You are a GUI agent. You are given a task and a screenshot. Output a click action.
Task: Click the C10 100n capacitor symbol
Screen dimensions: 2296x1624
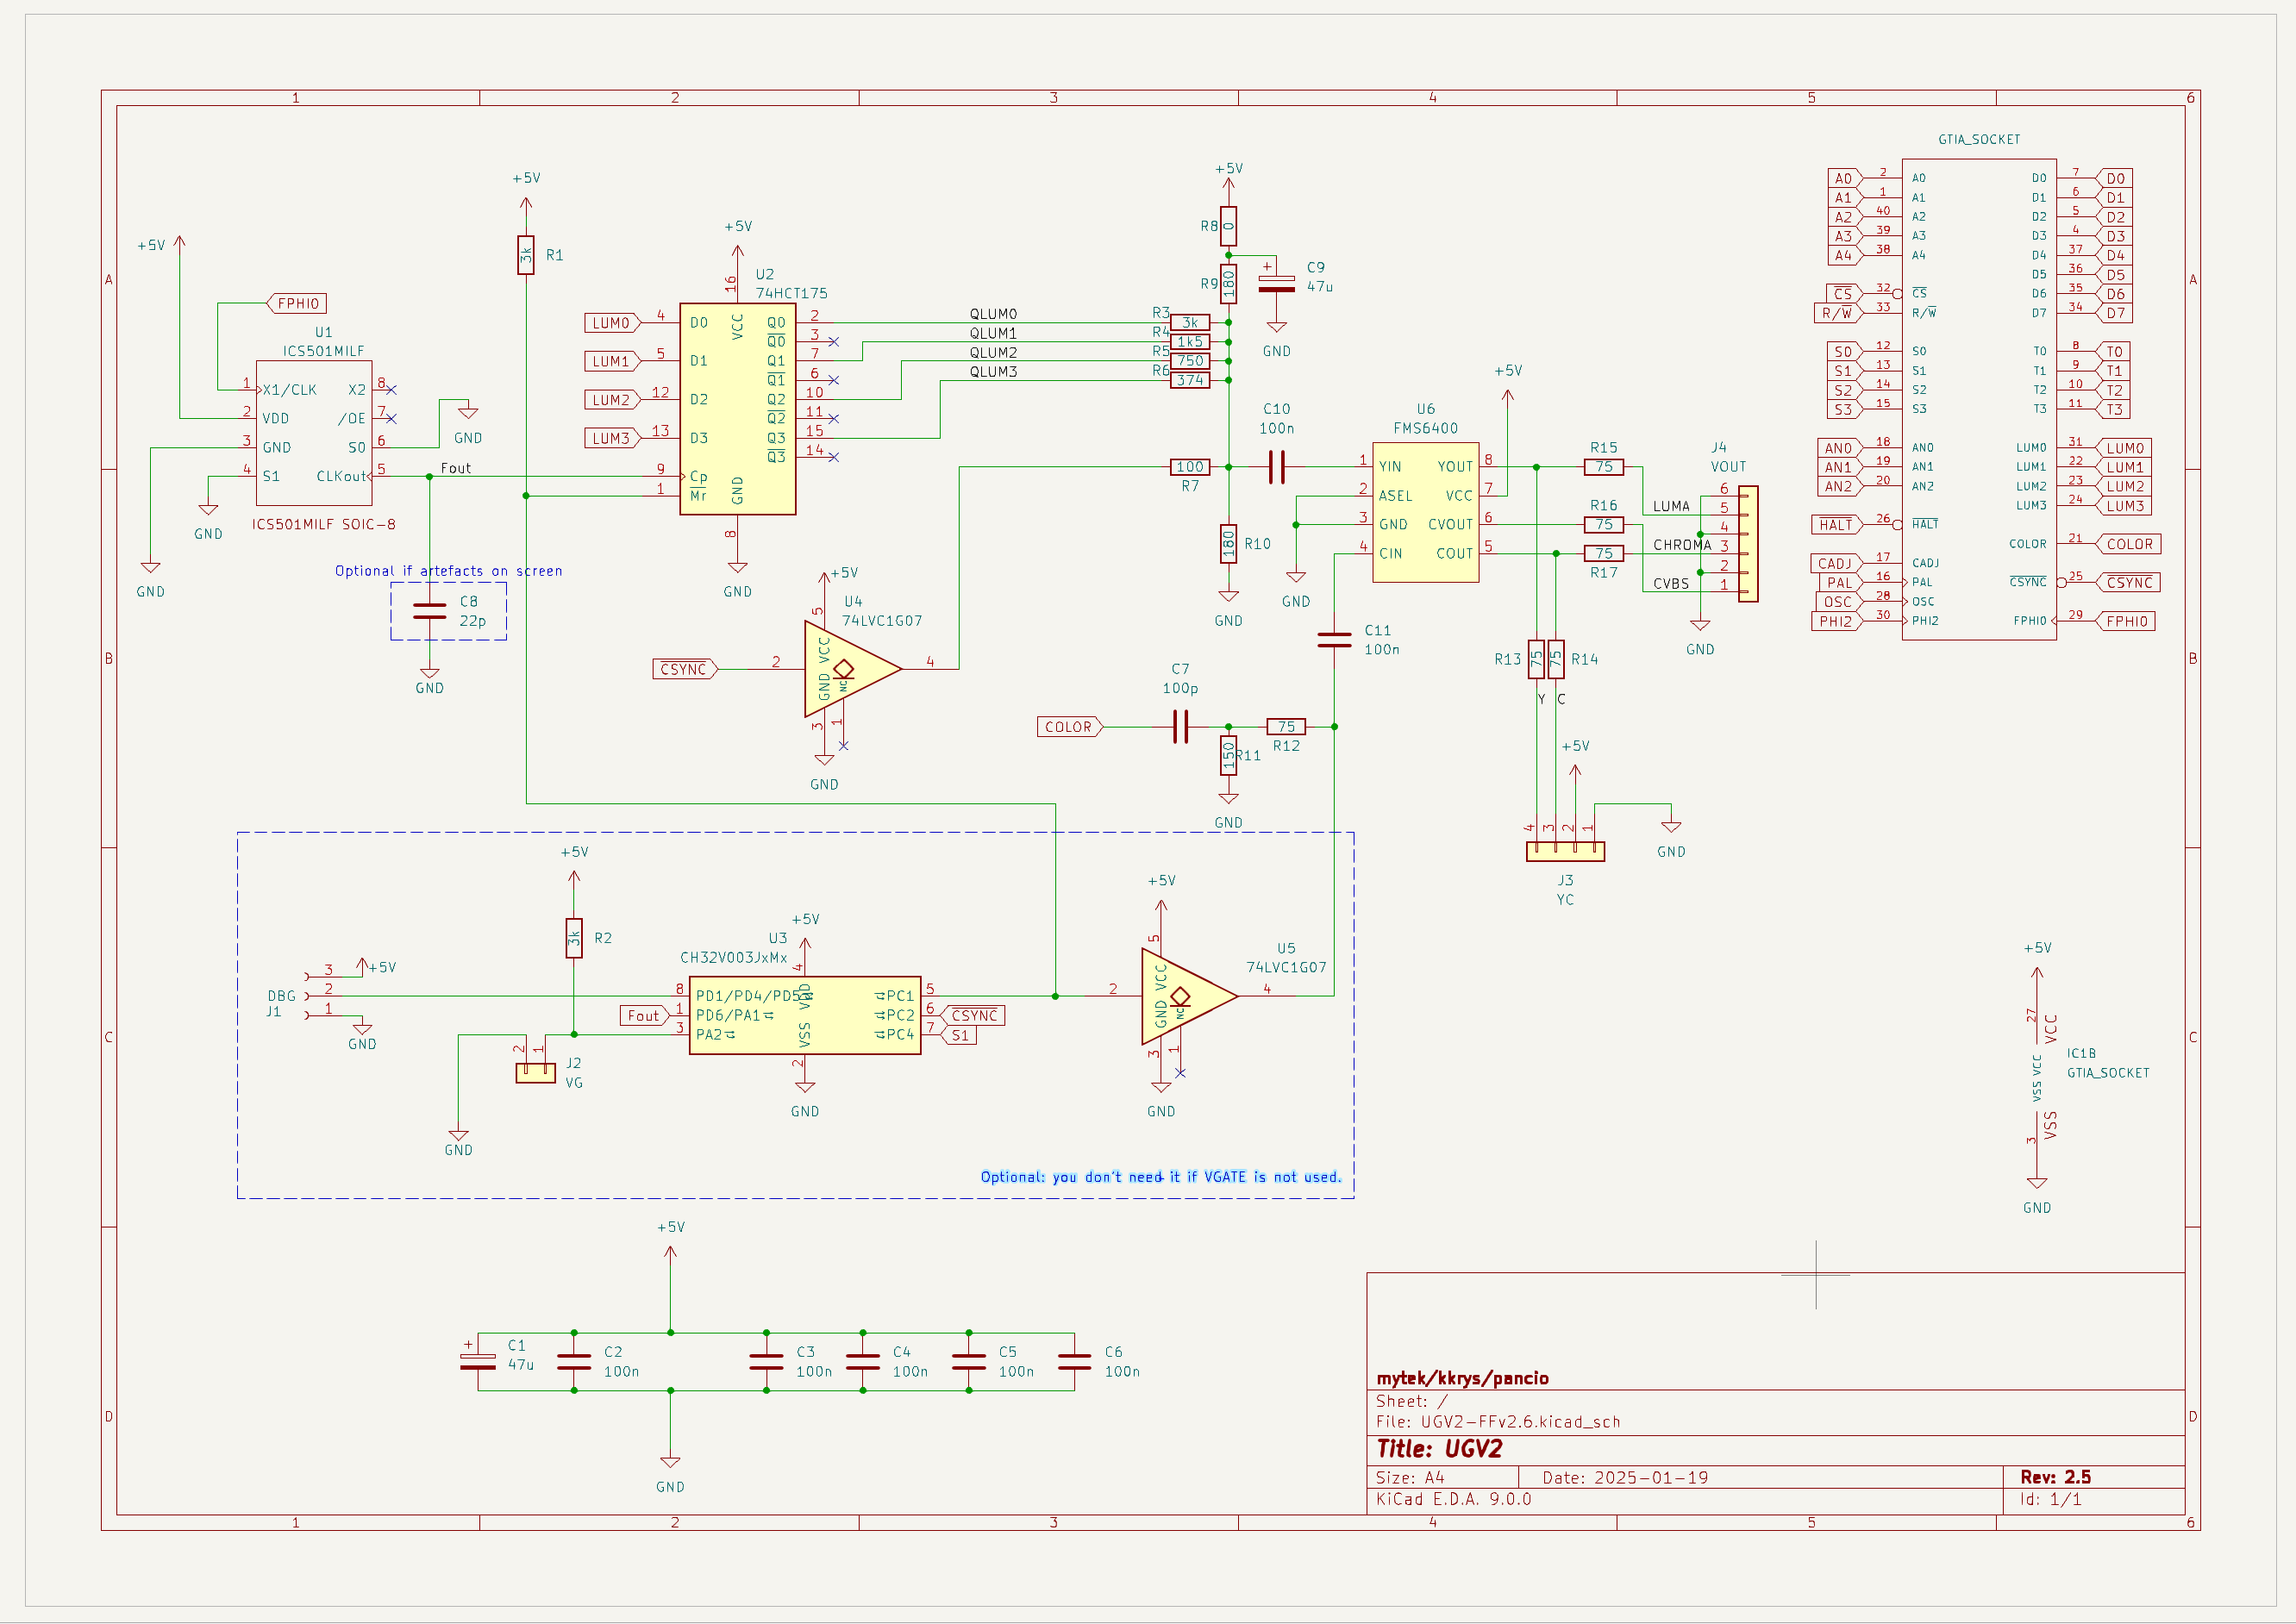click(1276, 467)
